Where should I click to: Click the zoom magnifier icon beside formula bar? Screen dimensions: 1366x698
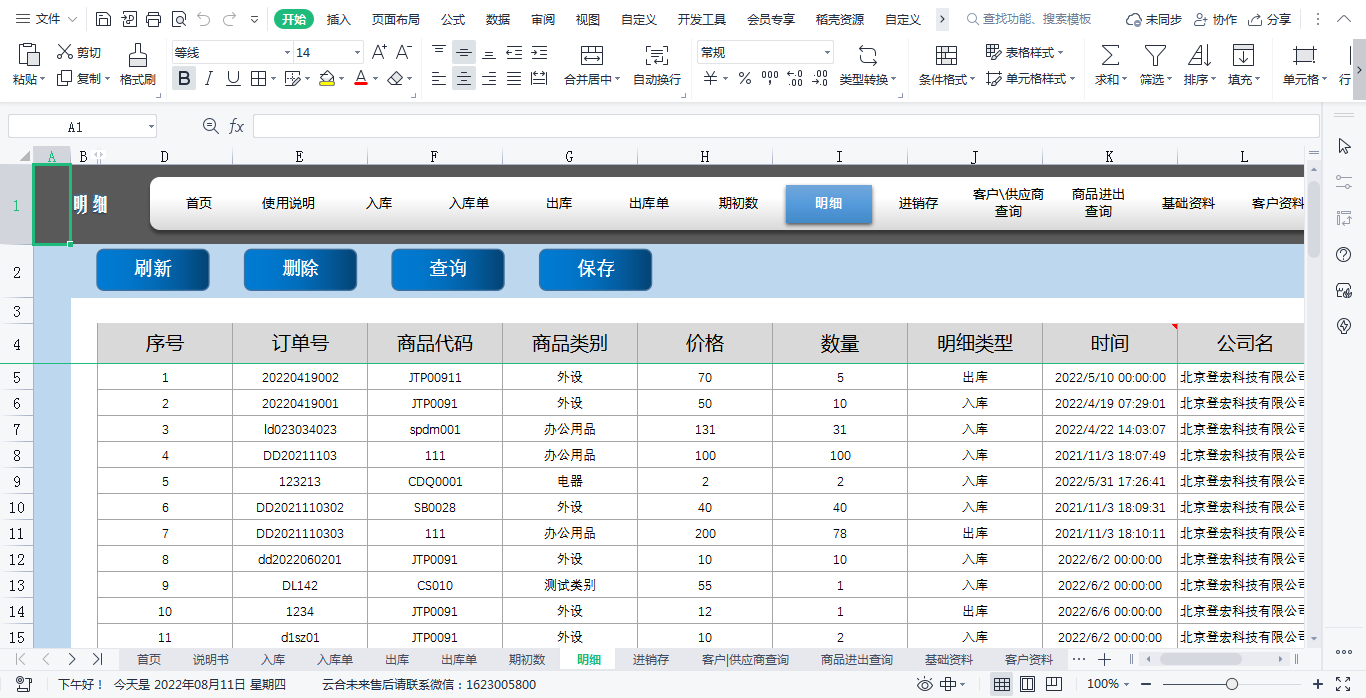(211, 126)
